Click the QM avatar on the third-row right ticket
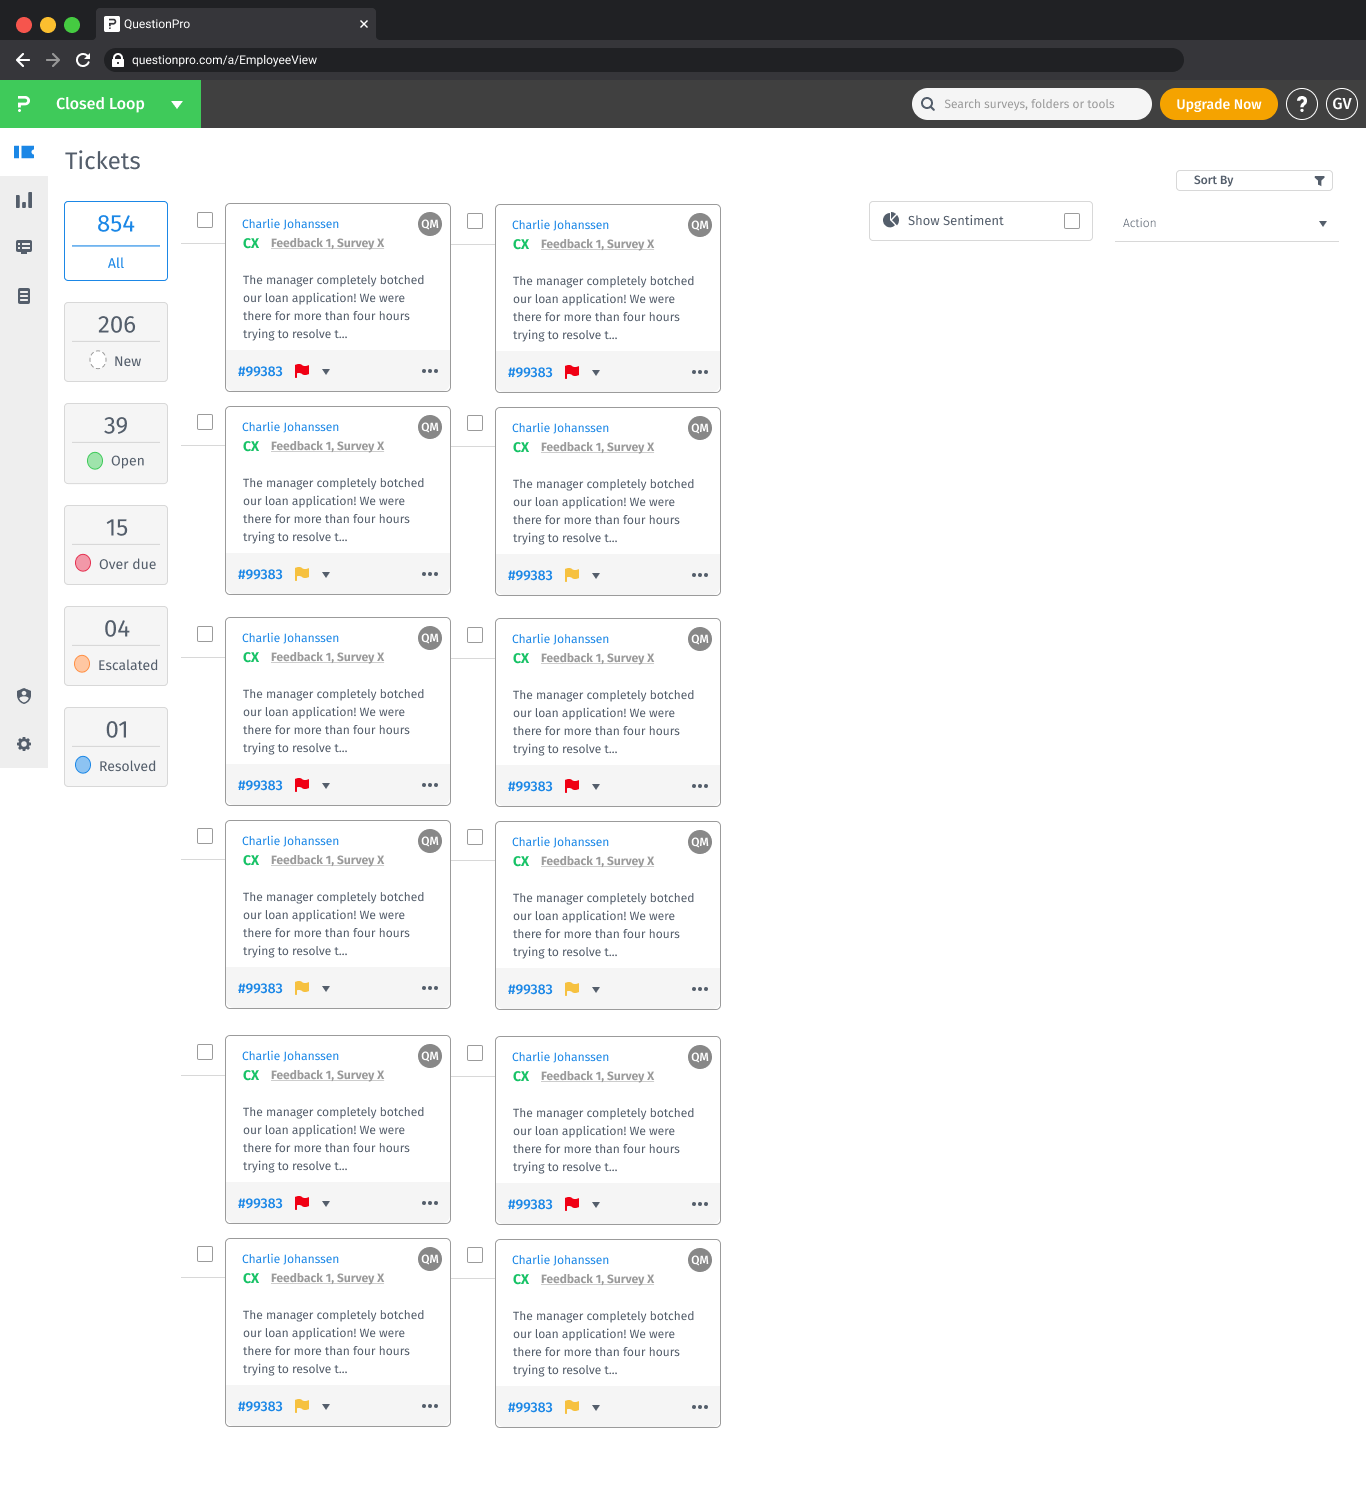 click(700, 639)
